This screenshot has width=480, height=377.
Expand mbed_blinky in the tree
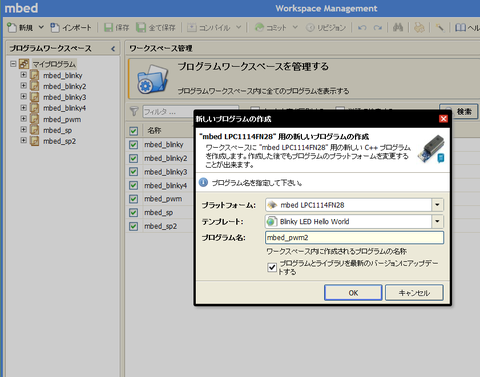(x=23, y=75)
